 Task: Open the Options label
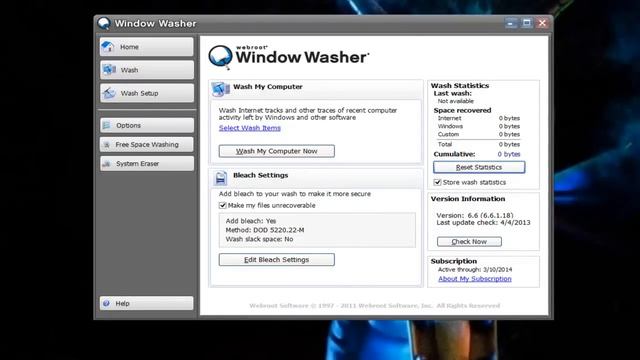coord(129,125)
